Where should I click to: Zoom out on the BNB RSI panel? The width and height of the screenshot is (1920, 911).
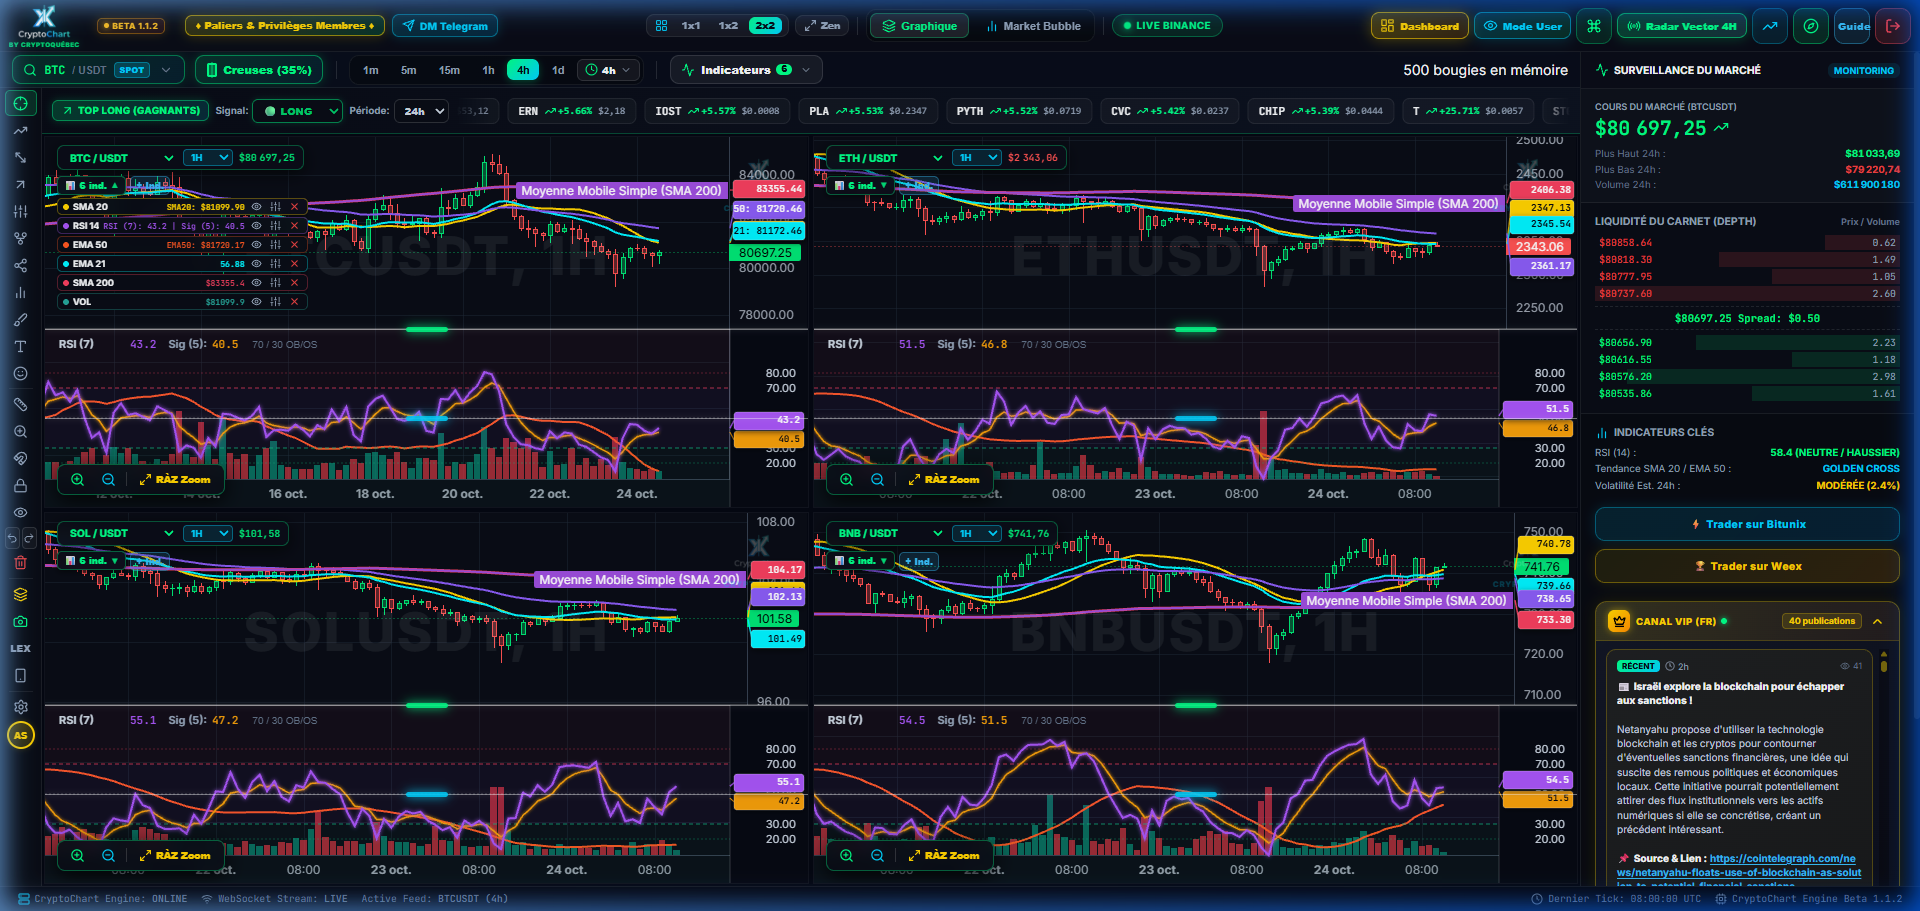tap(877, 855)
